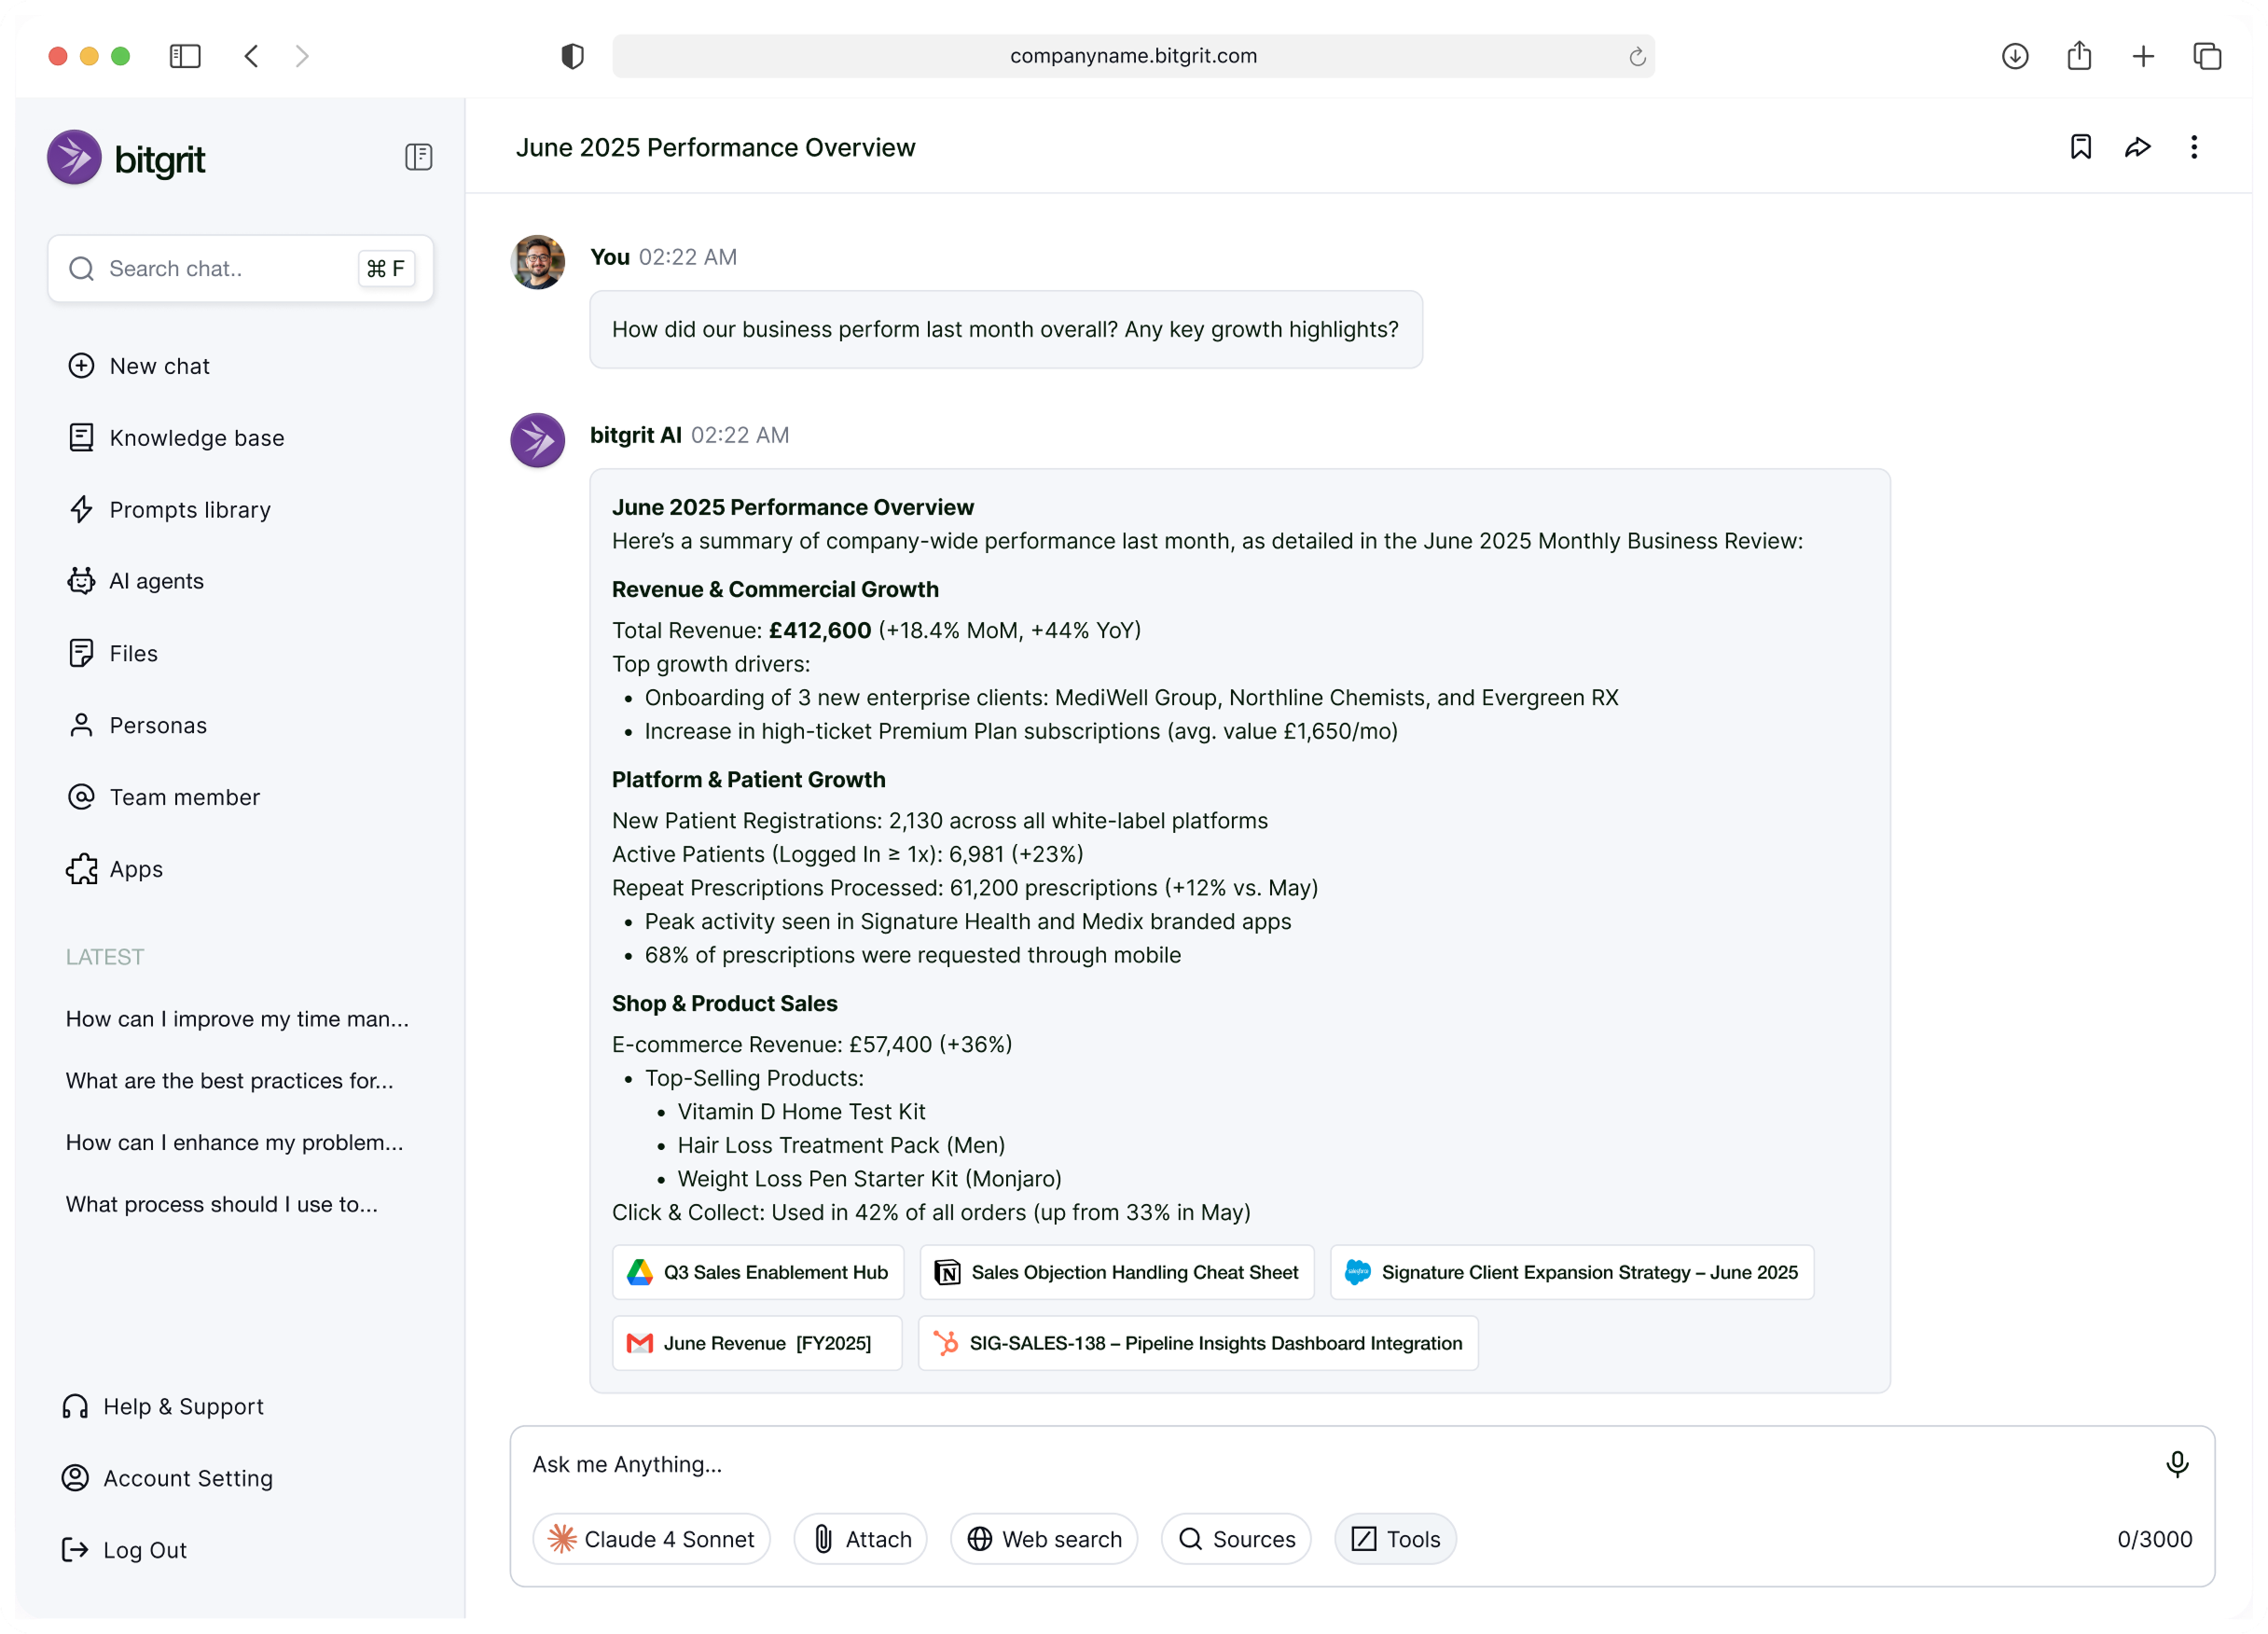Image resolution: width=2268 pixels, height=1634 pixels.
Task: Start a New chat from the sidebar
Action: point(159,366)
